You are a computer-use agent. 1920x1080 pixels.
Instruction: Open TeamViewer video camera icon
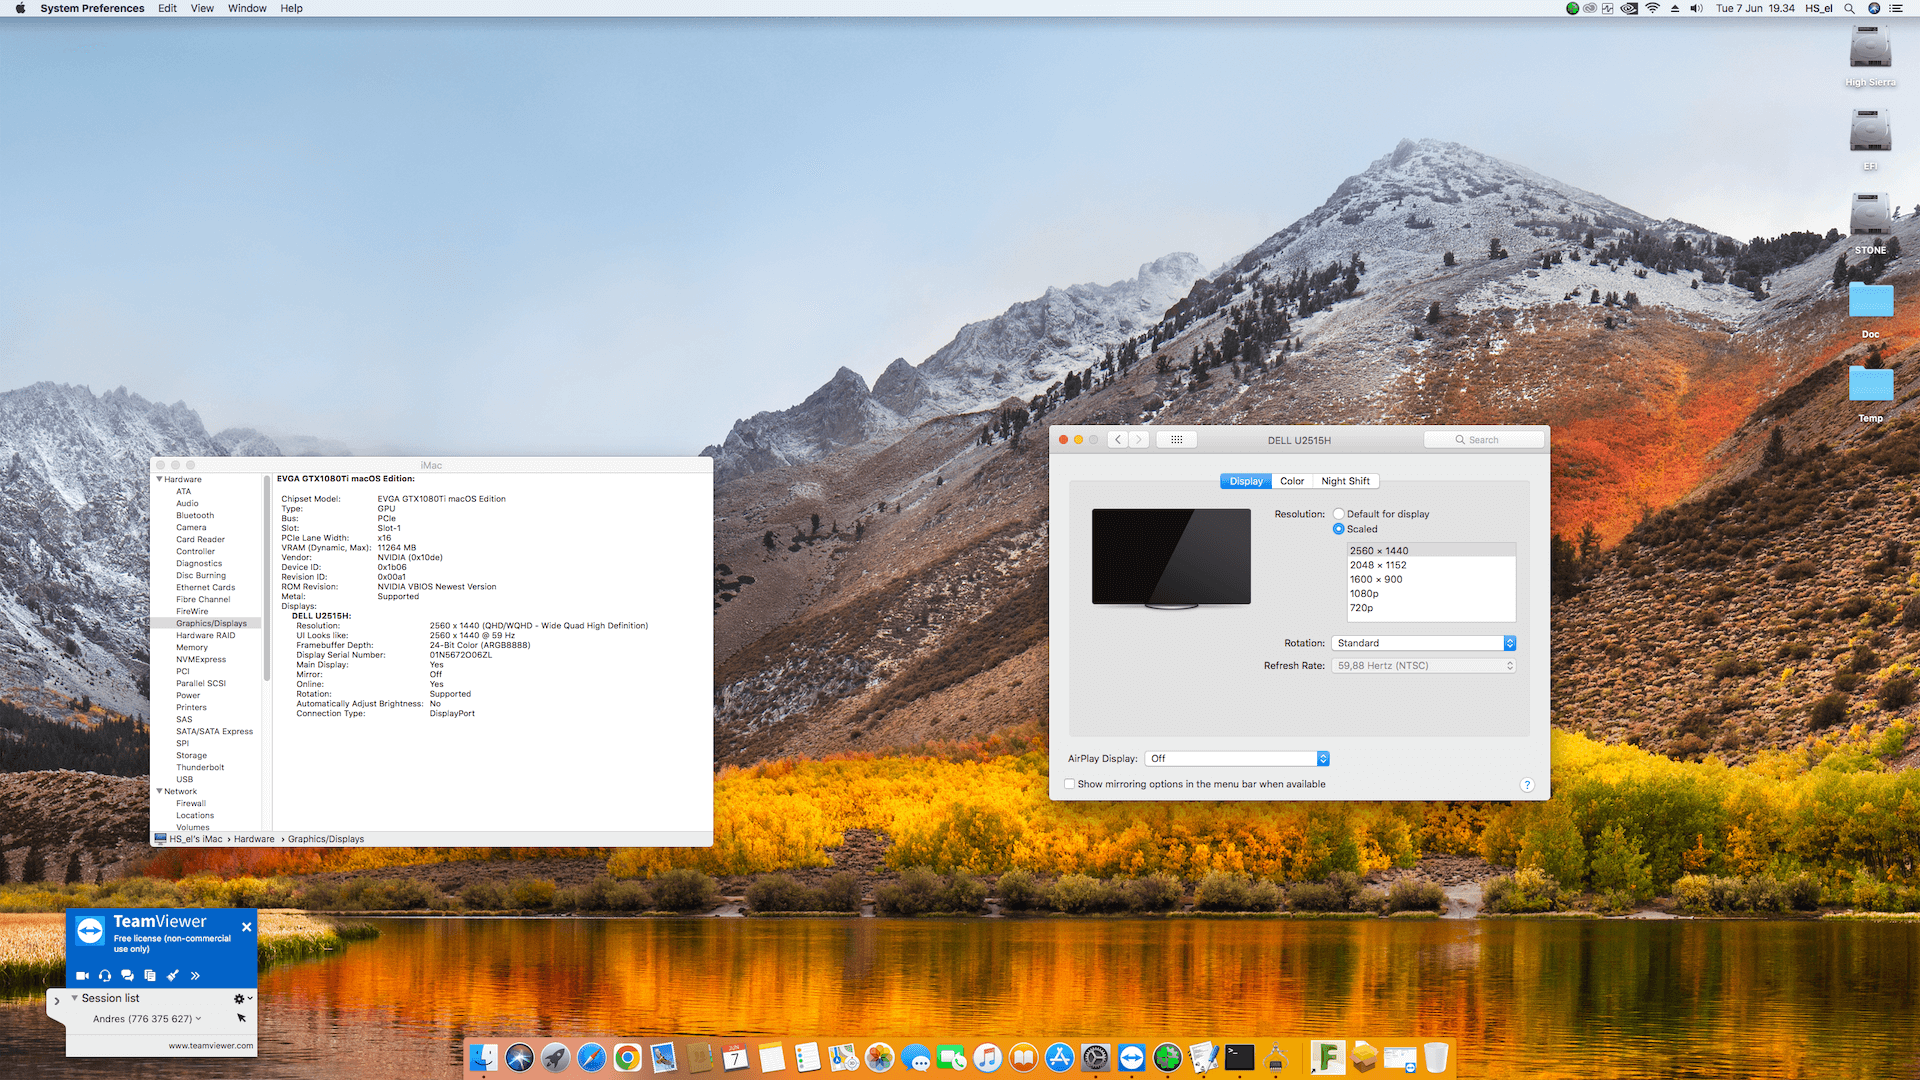pos(82,975)
